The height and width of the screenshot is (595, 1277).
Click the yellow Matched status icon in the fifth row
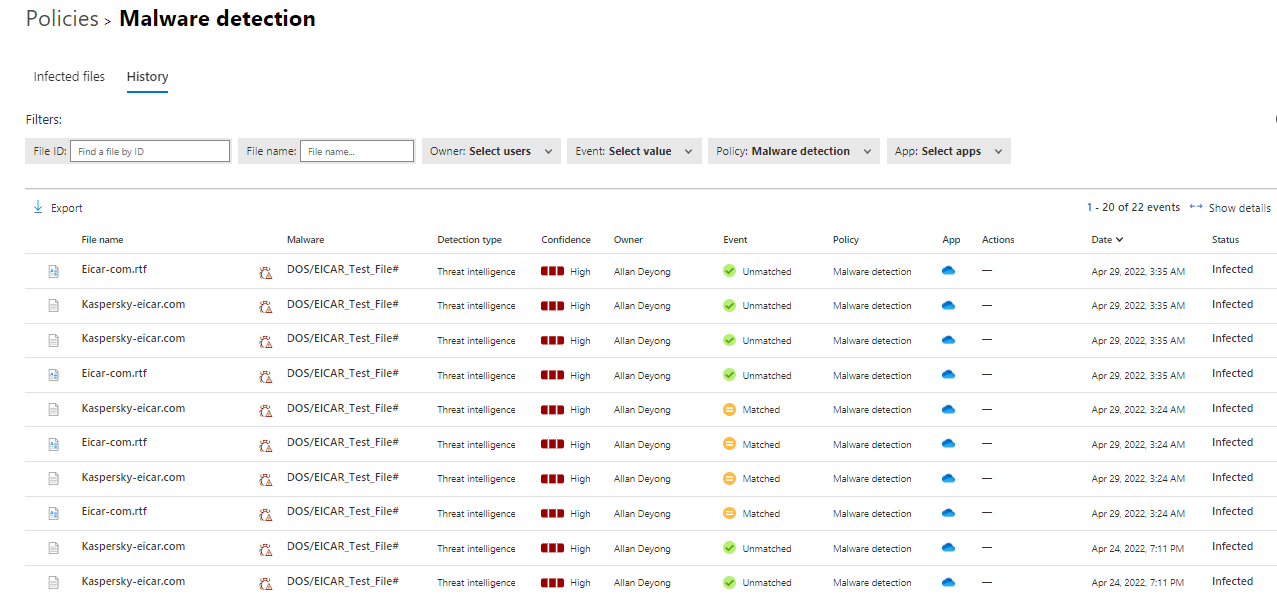click(x=729, y=408)
